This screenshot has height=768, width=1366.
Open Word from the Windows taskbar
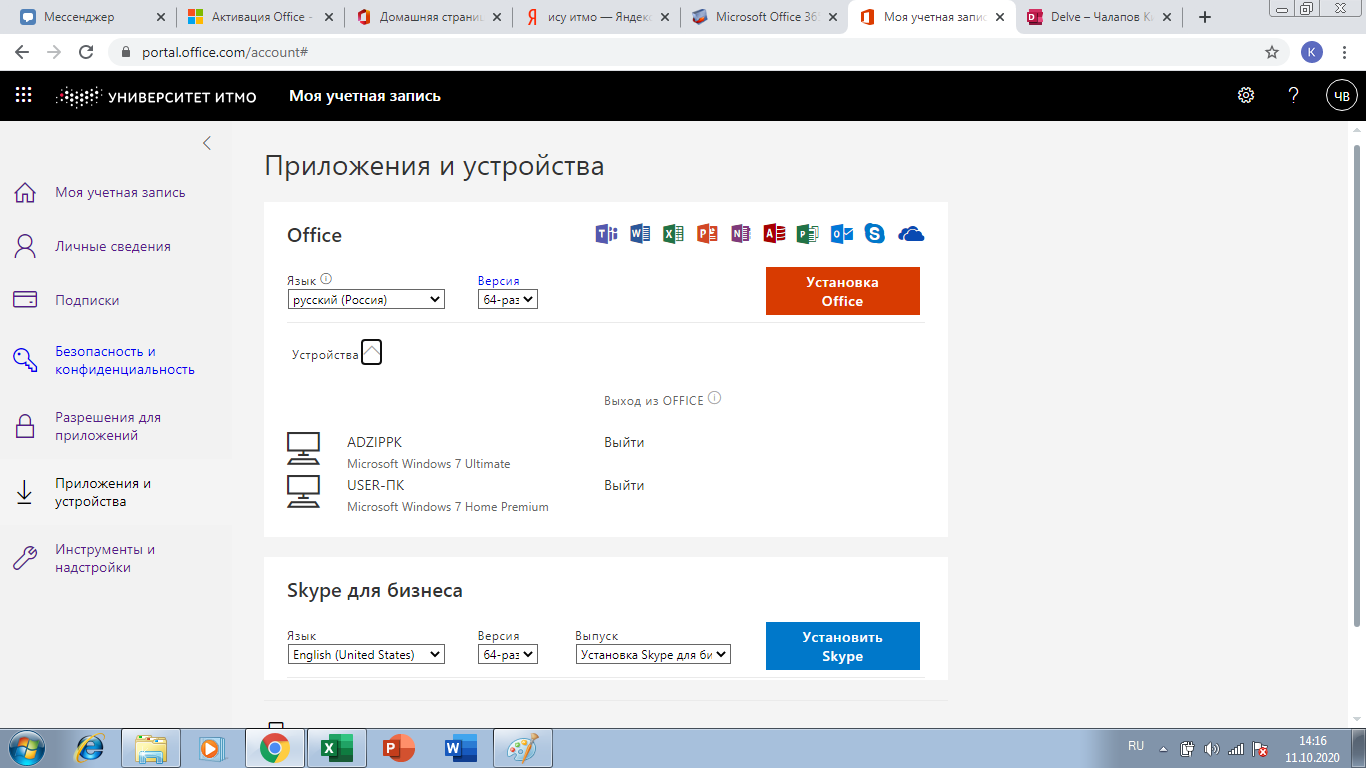(x=460, y=748)
